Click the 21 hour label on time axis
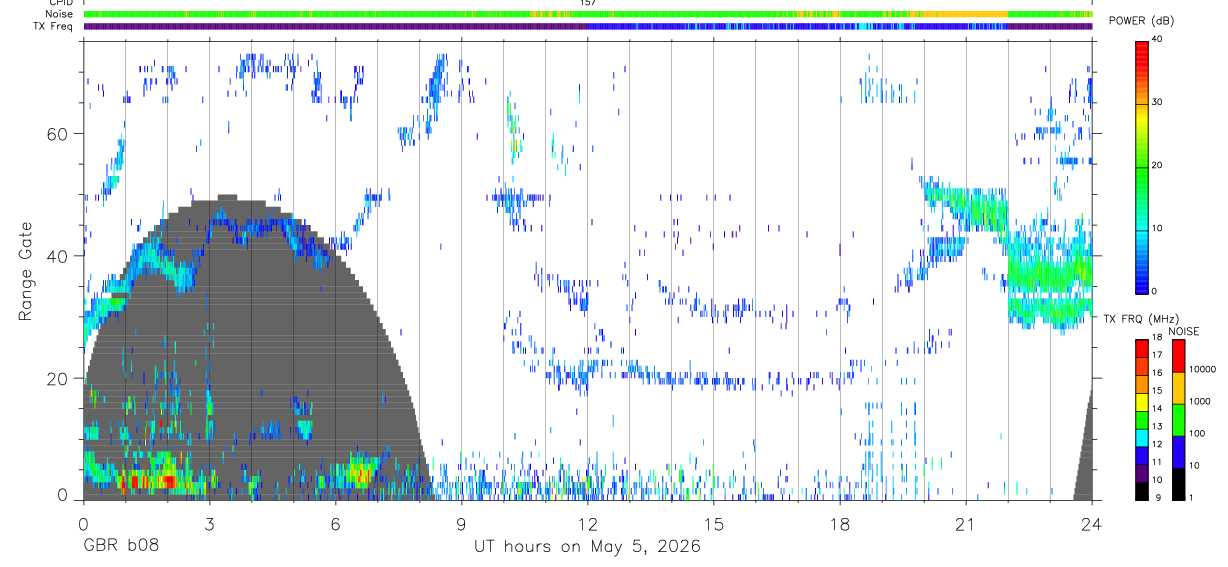Viewport: 1228px width, 567px height. tap(965, 523)
